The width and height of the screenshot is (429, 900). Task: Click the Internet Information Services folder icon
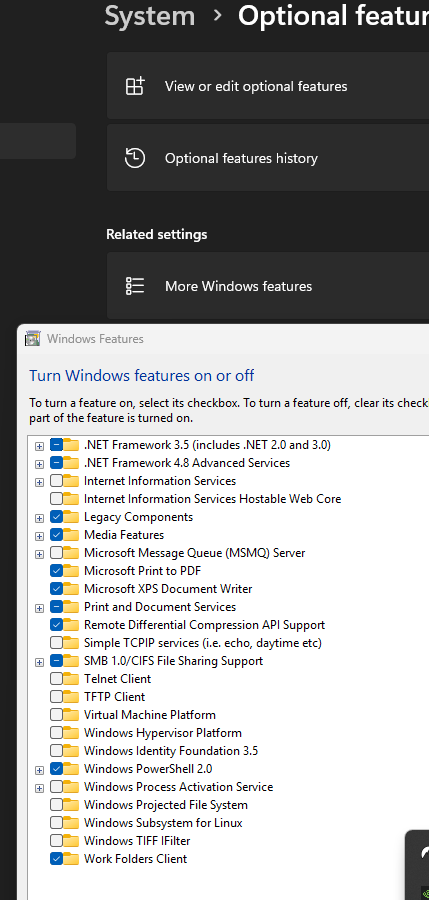[71, 481]
